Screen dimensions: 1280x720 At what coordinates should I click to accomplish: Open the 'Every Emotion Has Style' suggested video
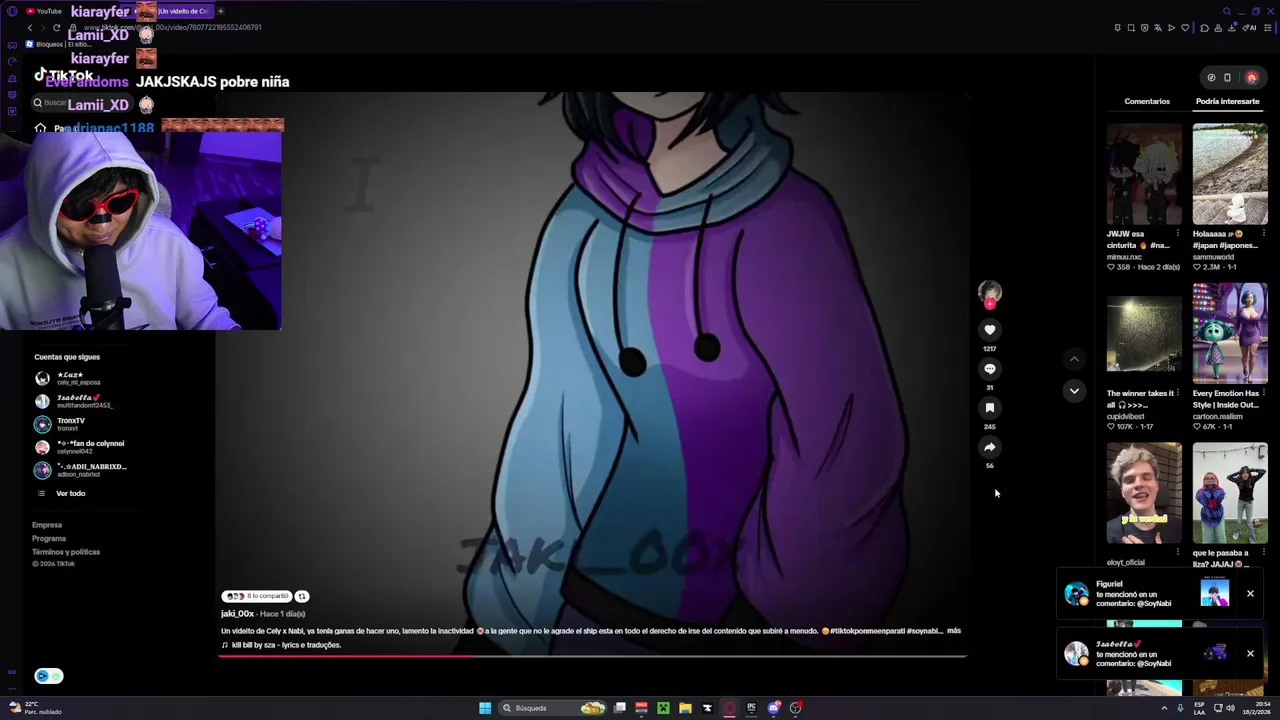tap(1230, 334)
